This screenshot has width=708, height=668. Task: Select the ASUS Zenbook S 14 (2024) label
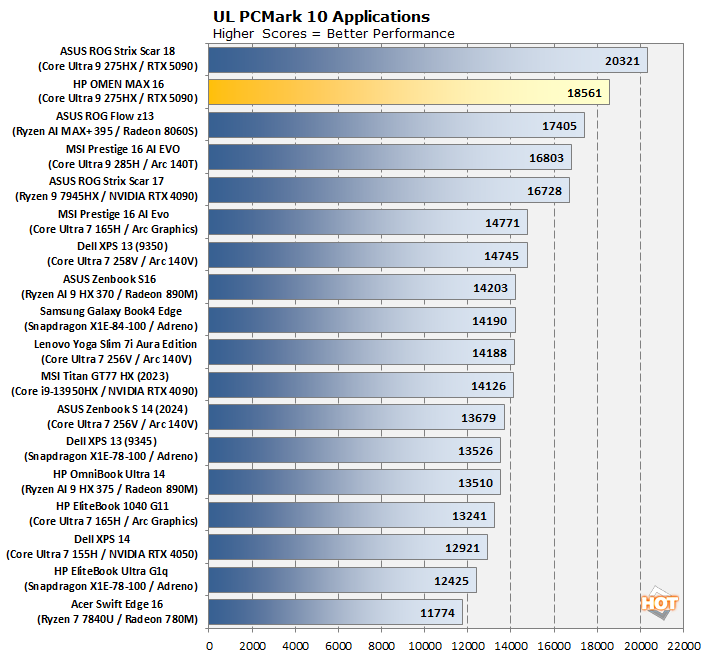click(122, 417)
